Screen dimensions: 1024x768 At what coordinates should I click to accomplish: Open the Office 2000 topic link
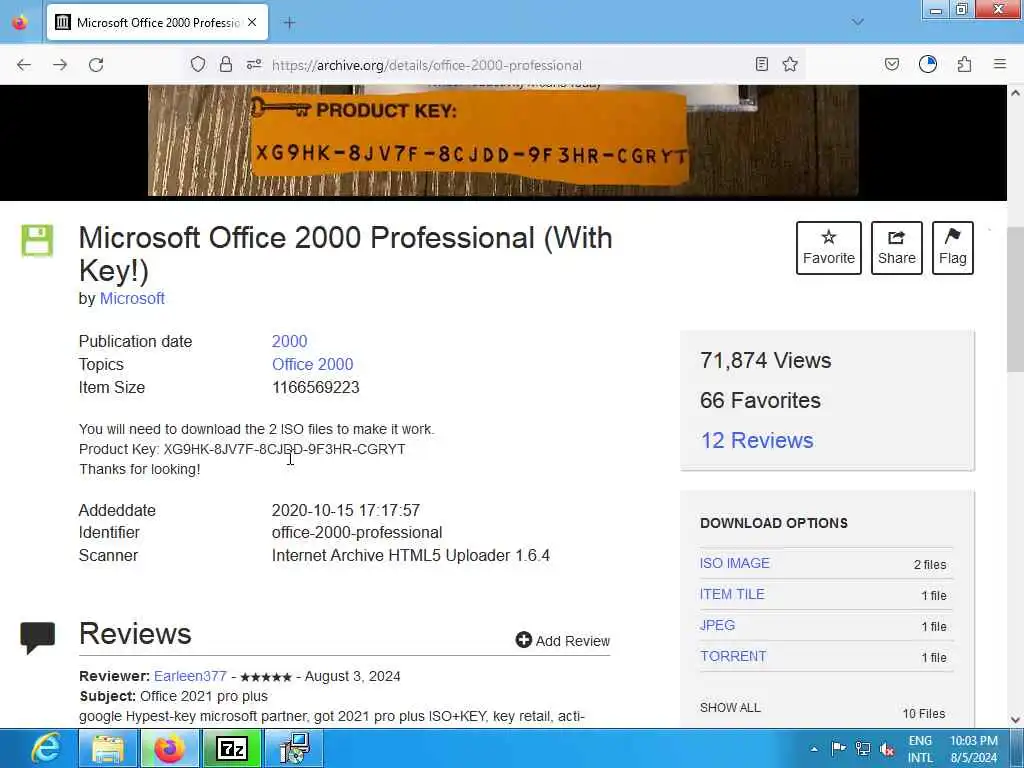312,364
